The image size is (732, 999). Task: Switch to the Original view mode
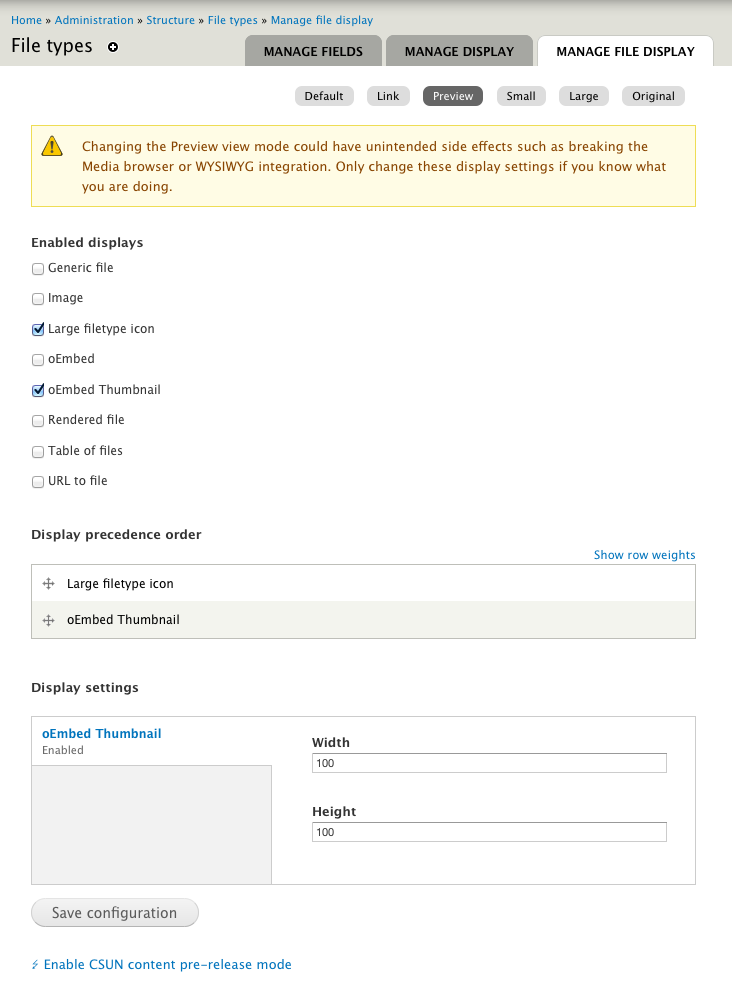tap(653, 95)
